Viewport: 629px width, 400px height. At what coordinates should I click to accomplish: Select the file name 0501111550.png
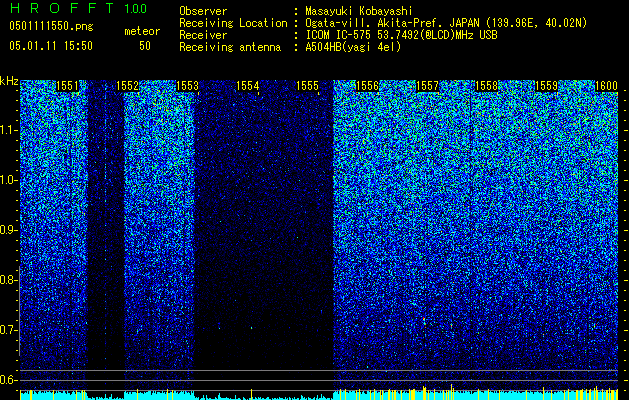[x=51, y=27]
